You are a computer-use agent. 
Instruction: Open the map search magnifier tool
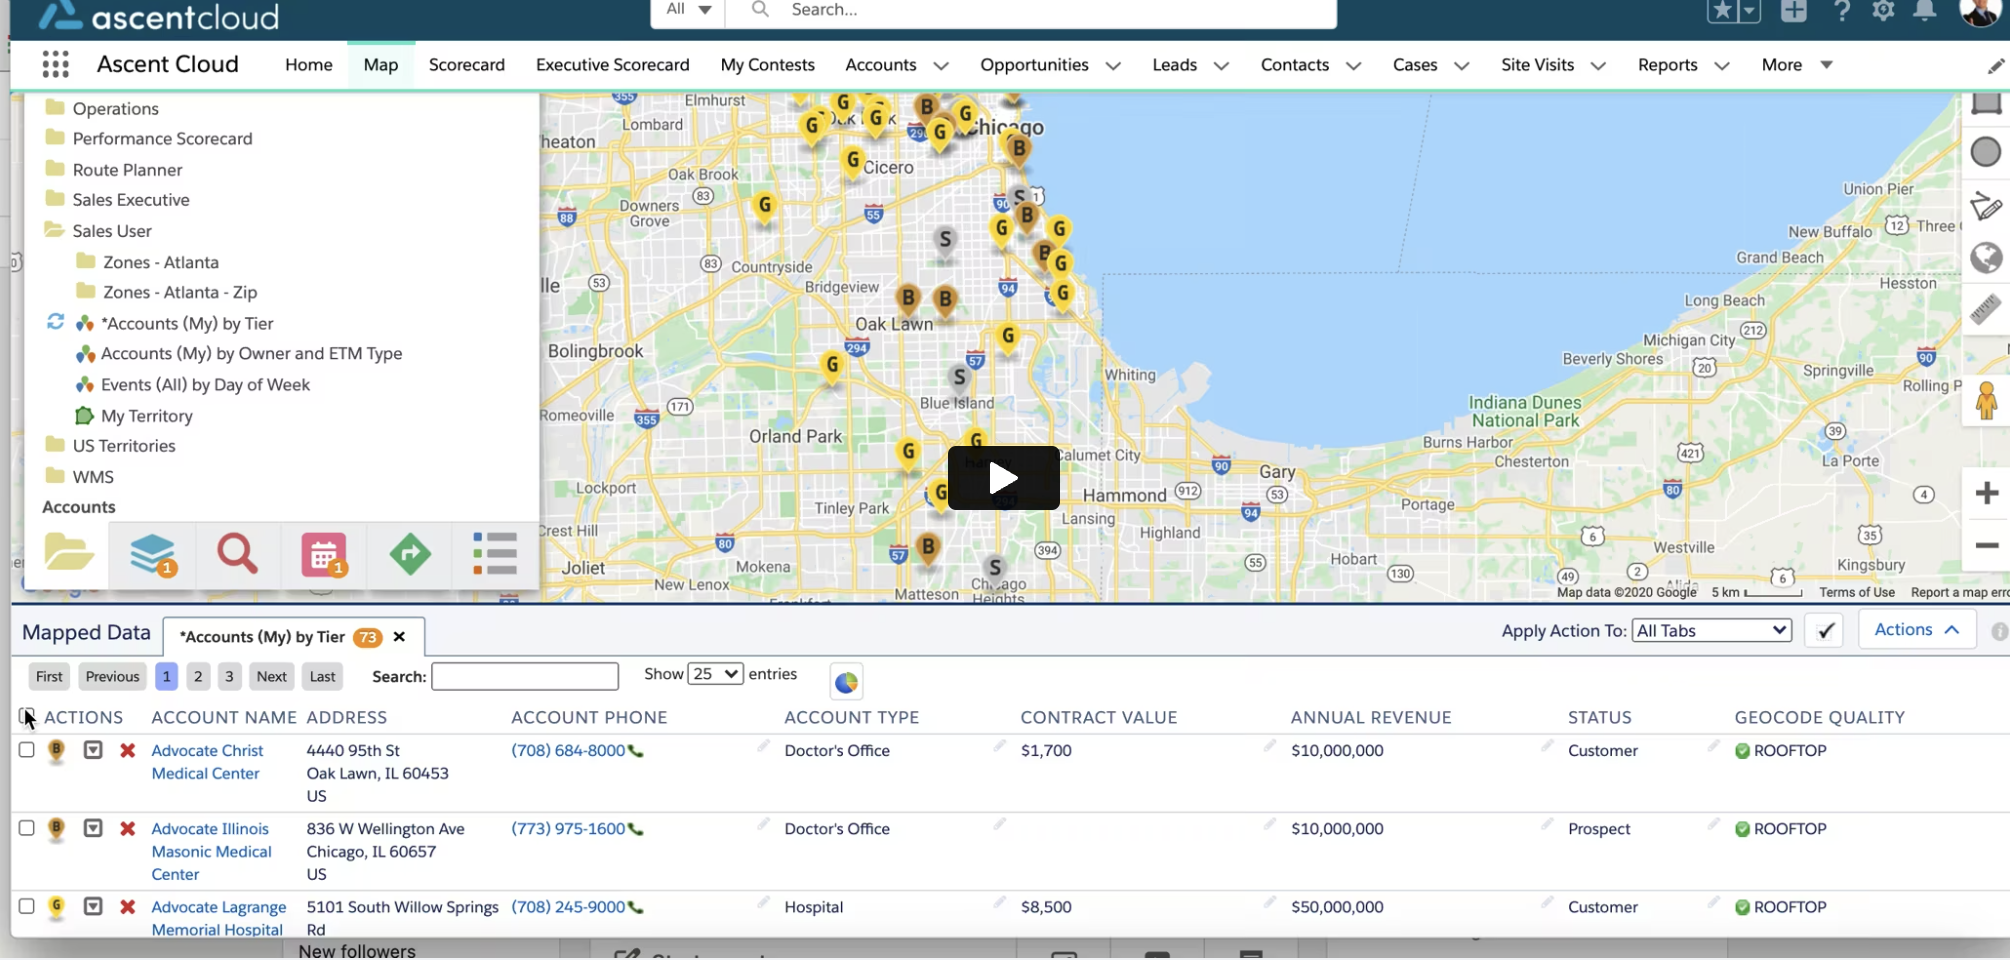click(237, 553)
